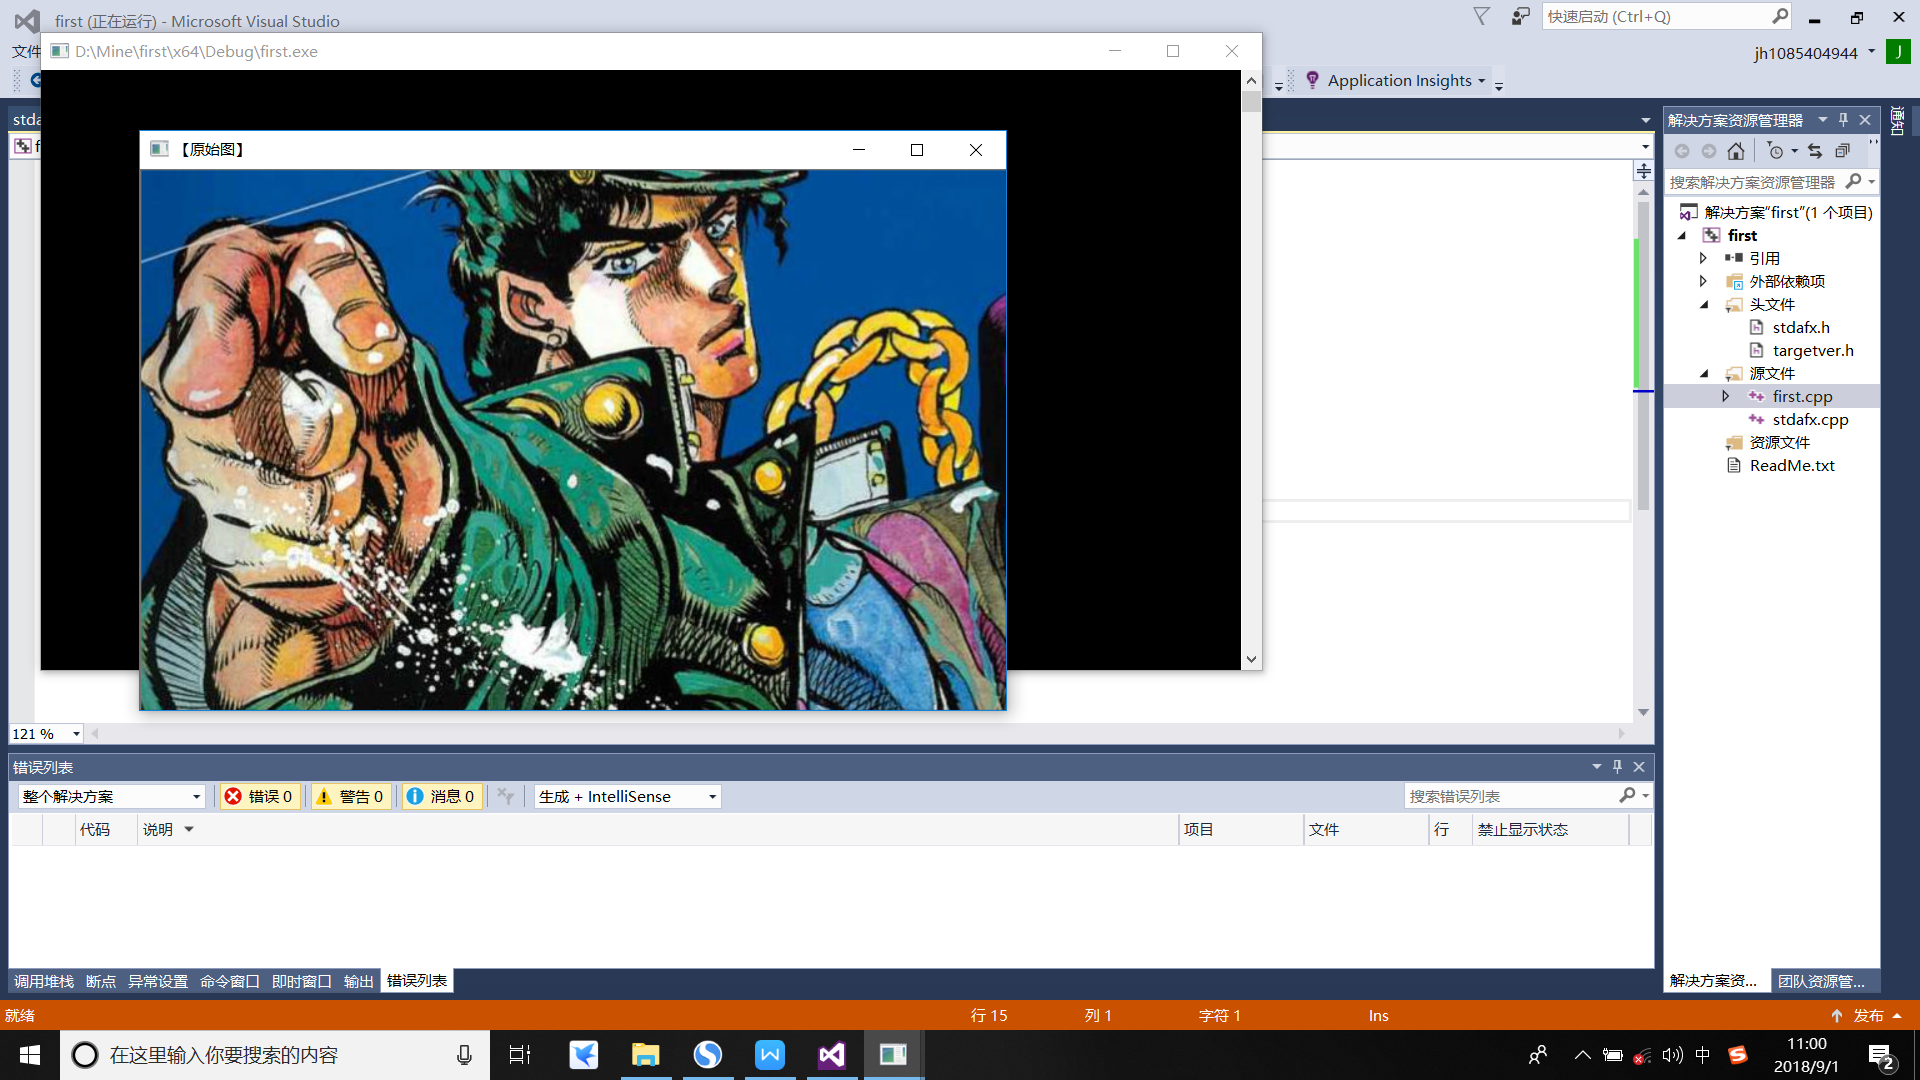Click the Solution Explorer Back arrow
This screenshot has height=1080, width=1920.
pos(1682,151)
